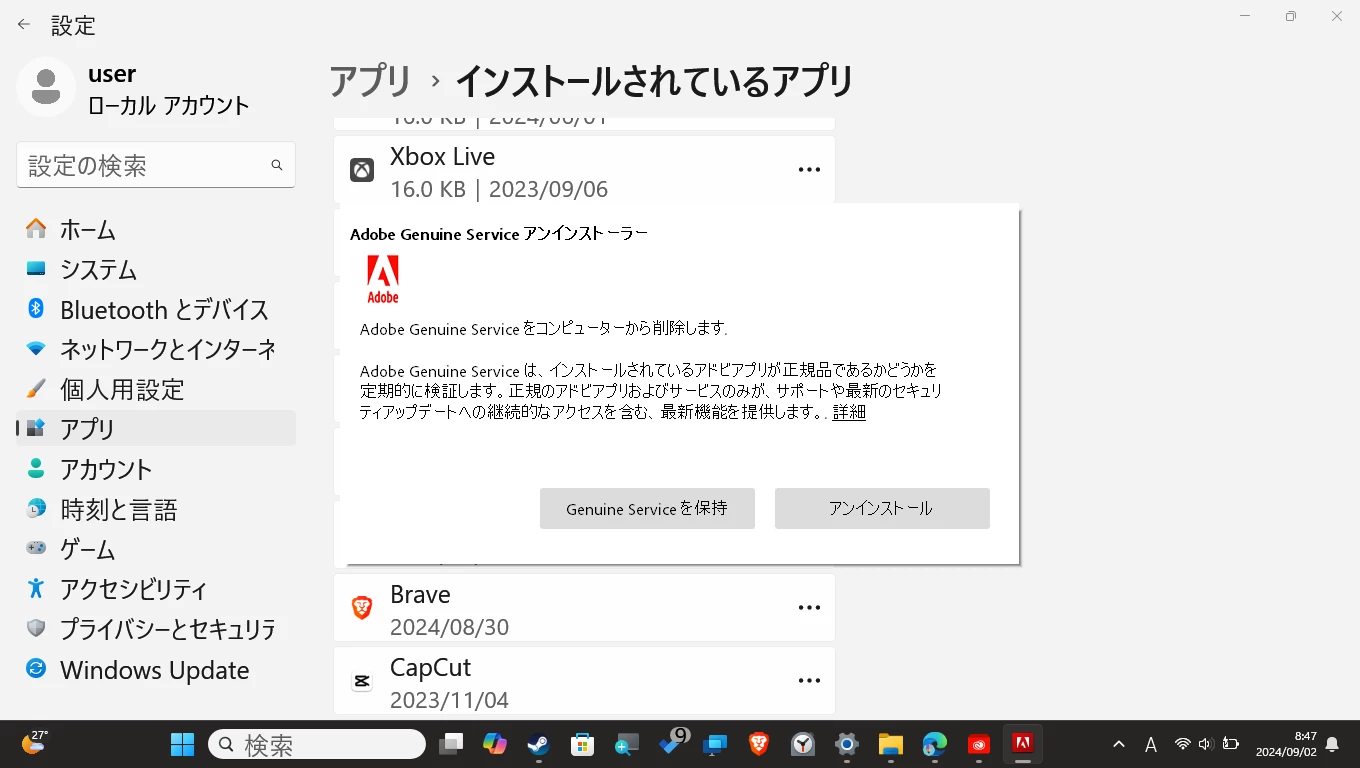This screenshot has height=768, width=1360.
Task: Click the Xbox Live app icon
Action: click(x=362, y=170)
